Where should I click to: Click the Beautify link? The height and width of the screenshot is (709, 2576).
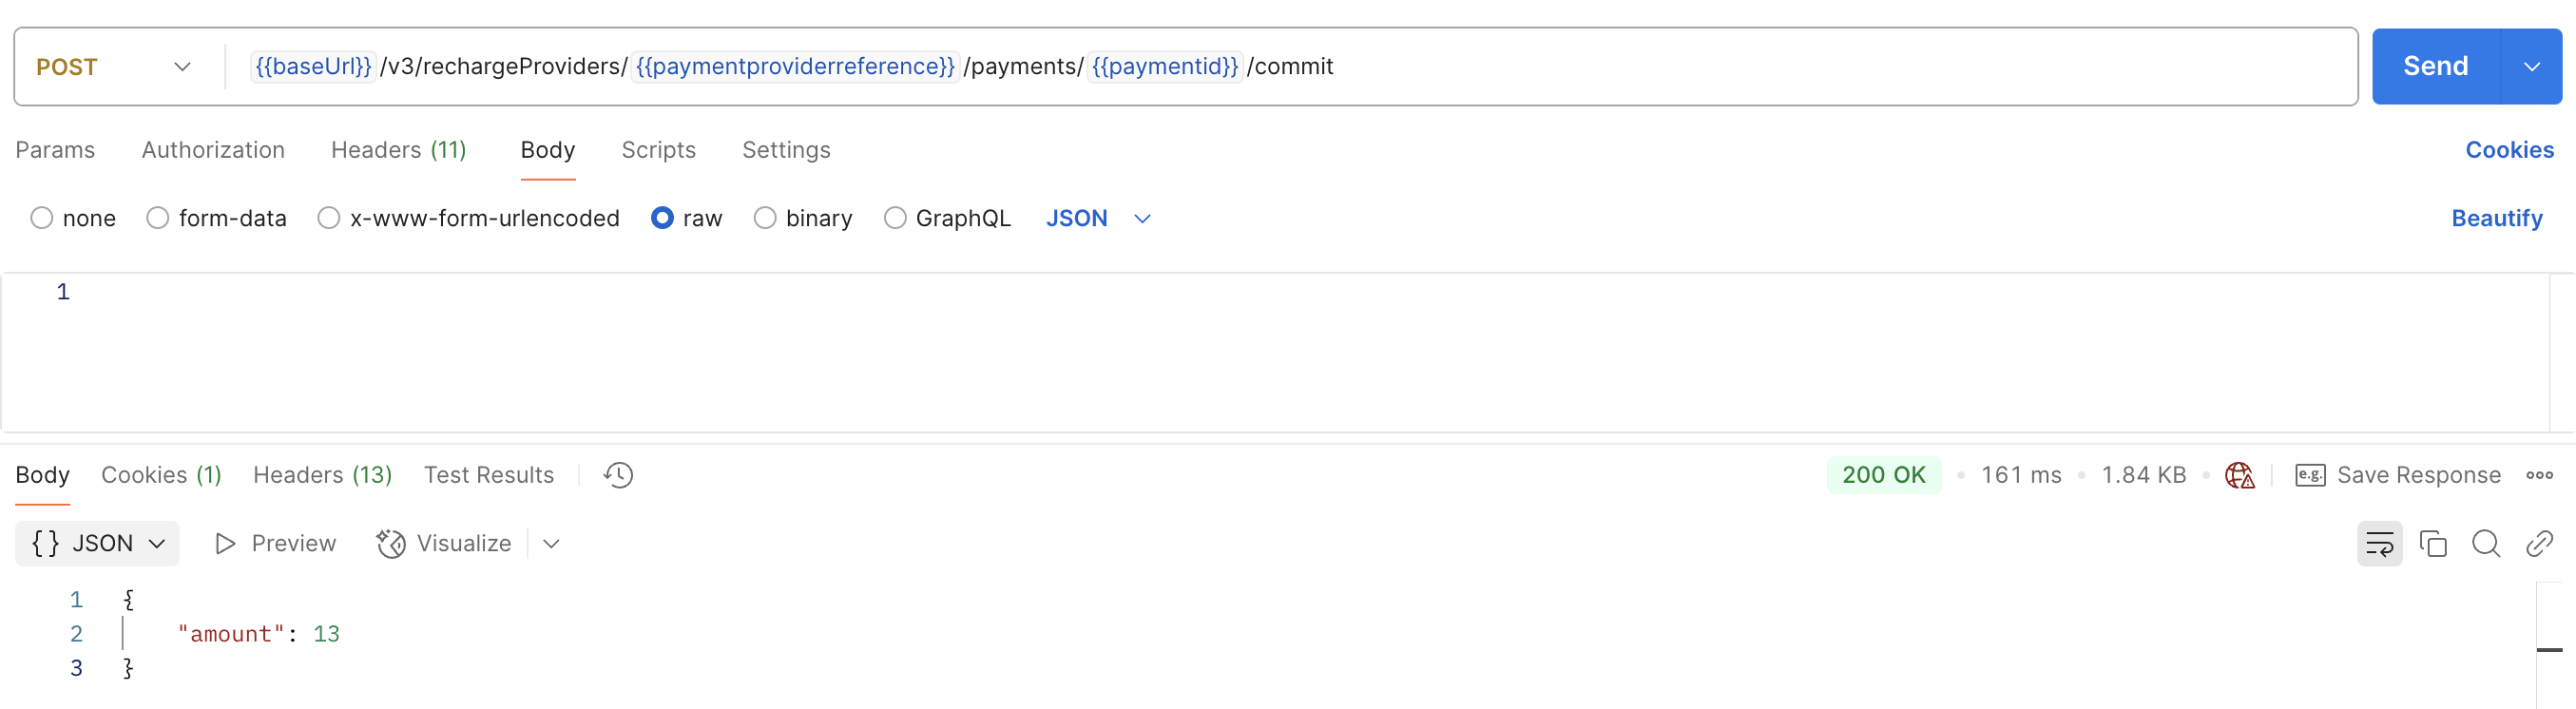2496,218
